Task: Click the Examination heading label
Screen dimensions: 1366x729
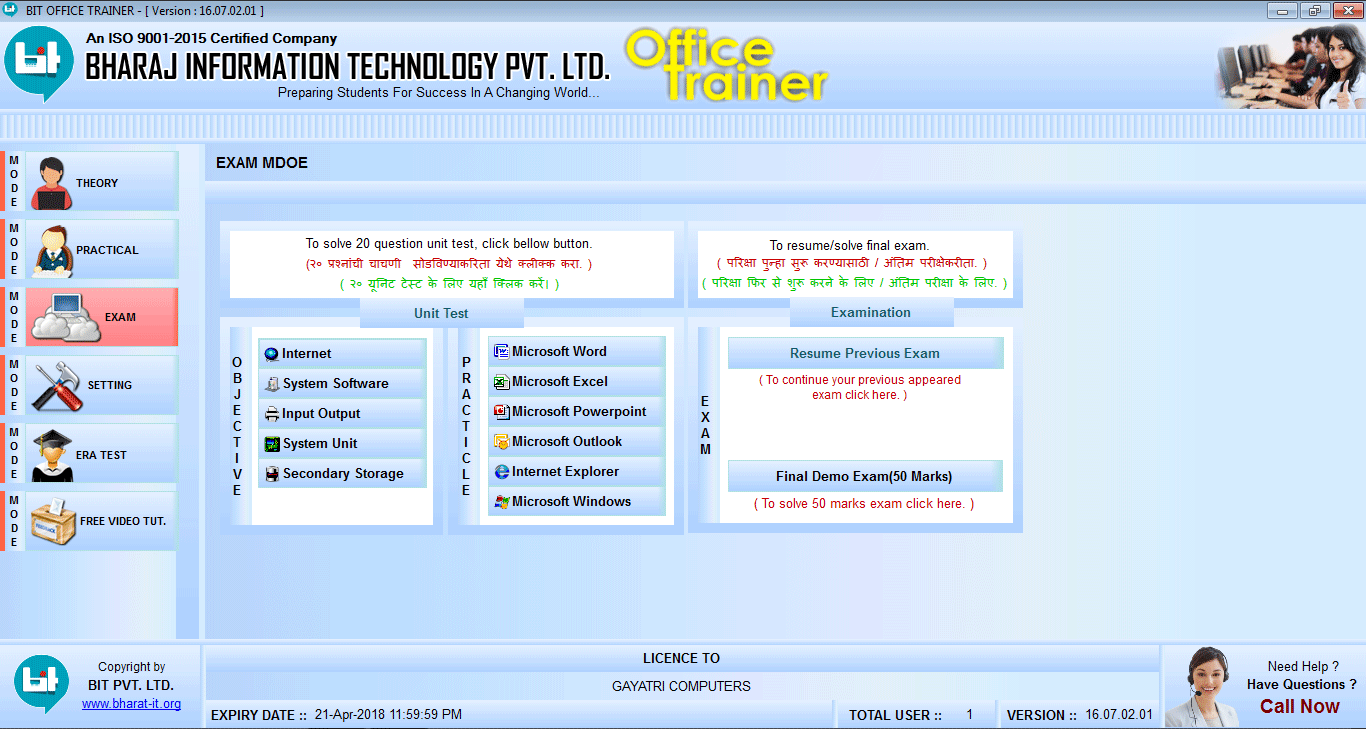Action: 871,312
